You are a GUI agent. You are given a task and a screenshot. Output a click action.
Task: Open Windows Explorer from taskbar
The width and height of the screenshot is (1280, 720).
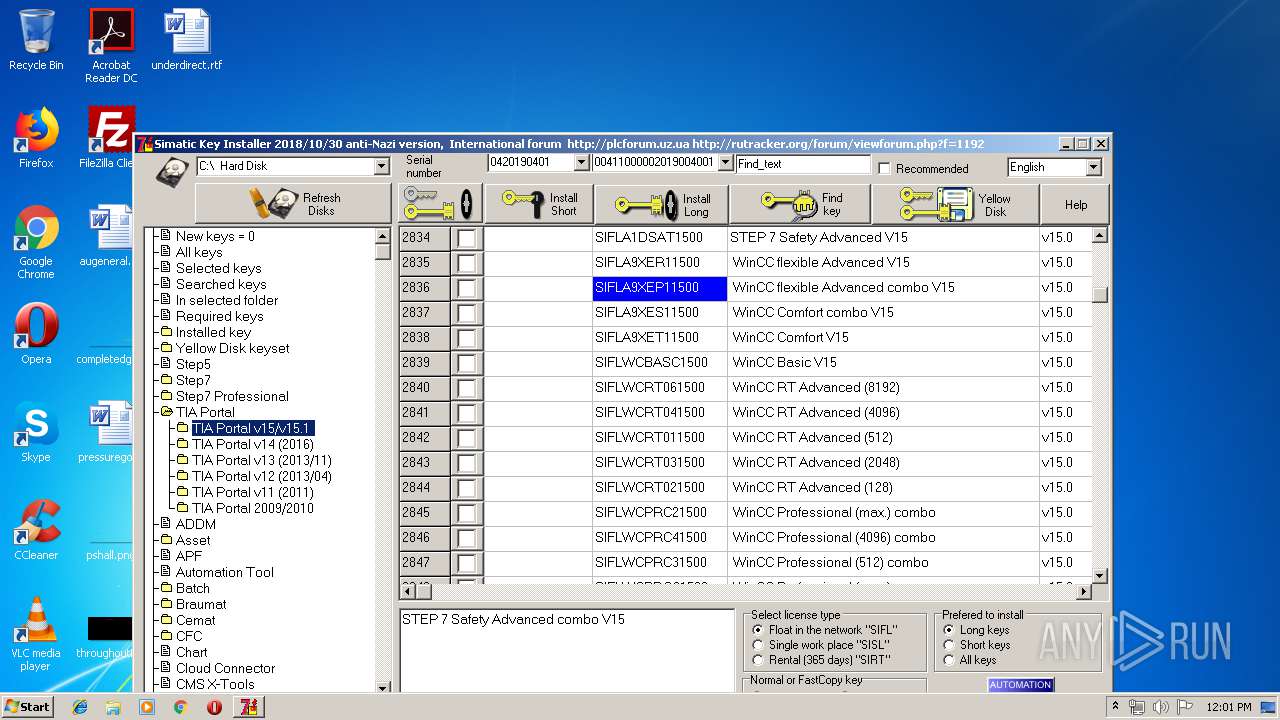point(113,707)
